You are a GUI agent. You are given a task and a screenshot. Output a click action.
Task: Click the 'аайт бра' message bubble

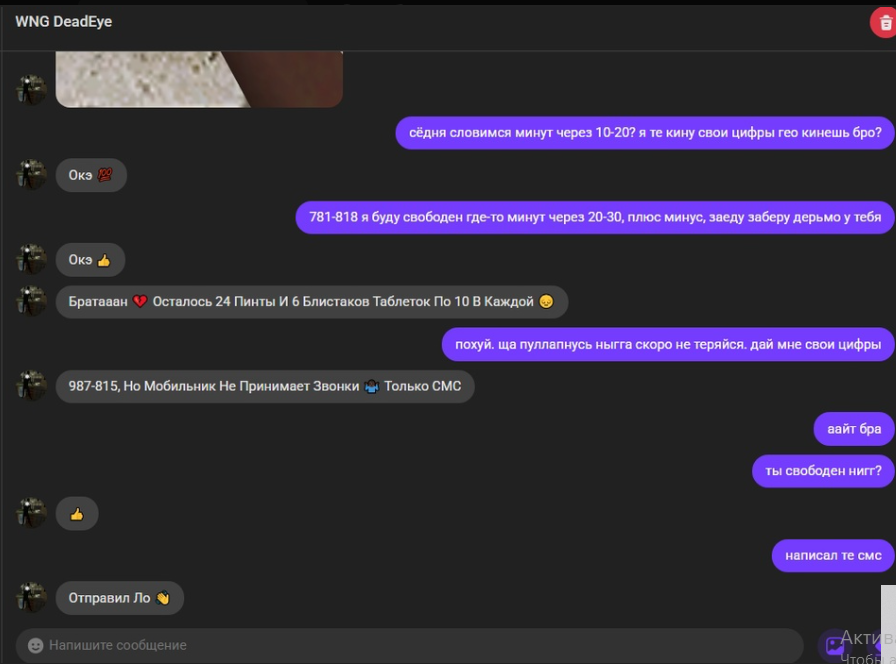(x=854, y=429)
